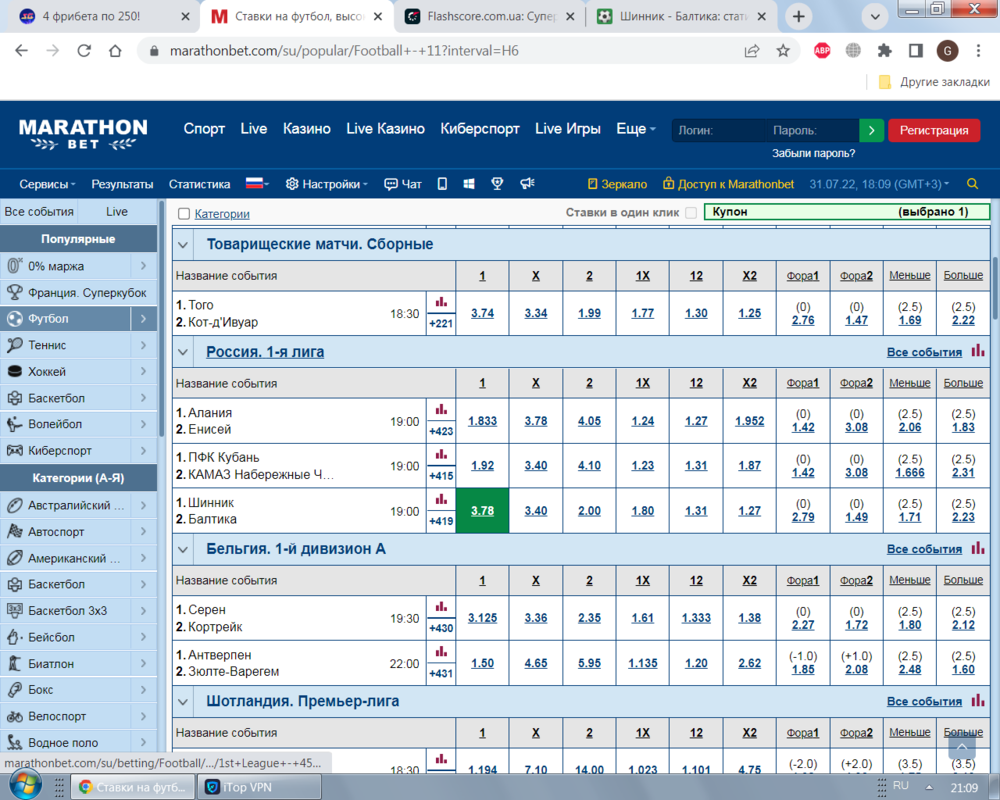Bookmark this page with star icon

tap(783, 51)
